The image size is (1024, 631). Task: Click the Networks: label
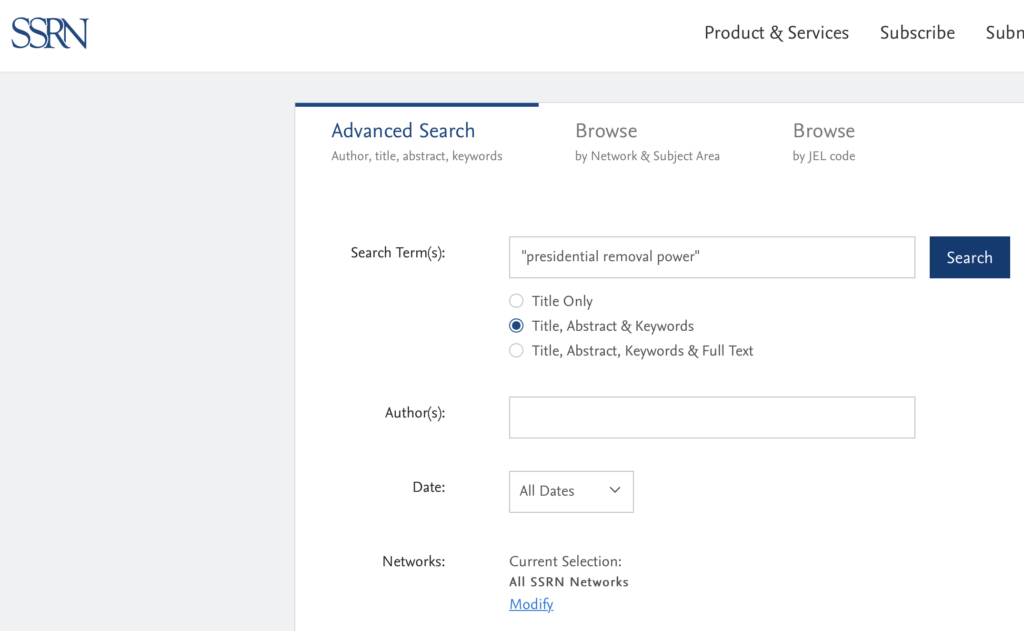[413, 561]
